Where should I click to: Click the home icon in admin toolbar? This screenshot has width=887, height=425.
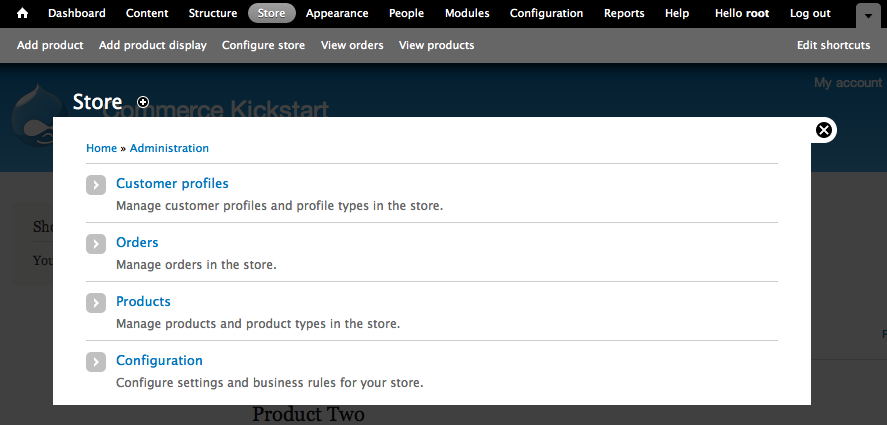[x=22, y=13]
